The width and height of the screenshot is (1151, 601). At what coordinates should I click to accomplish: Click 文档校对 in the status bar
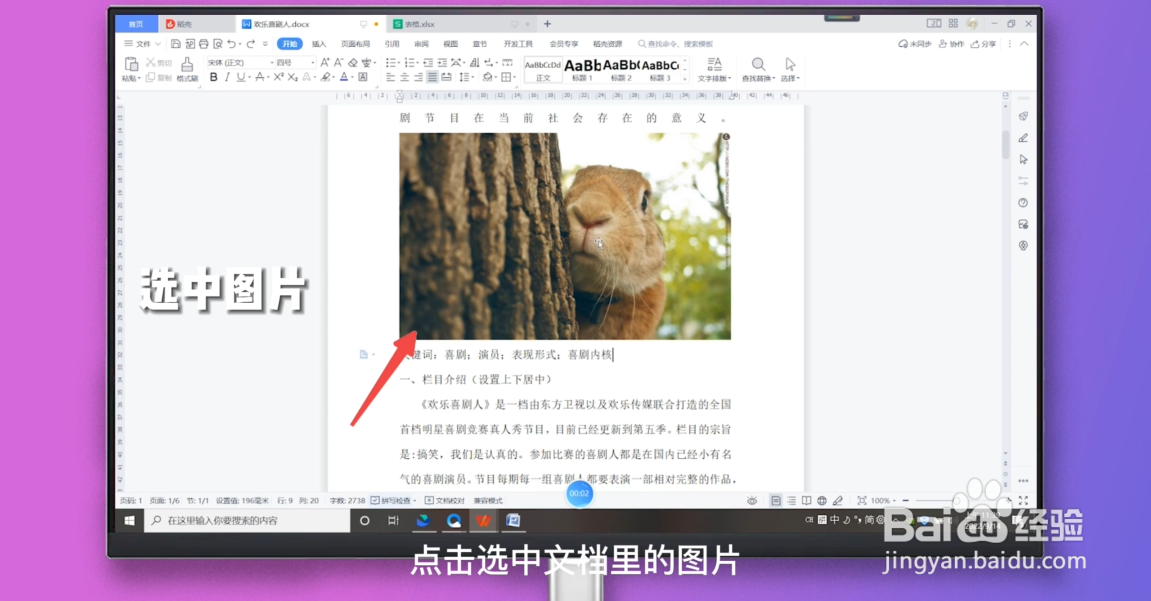(445, 500)
